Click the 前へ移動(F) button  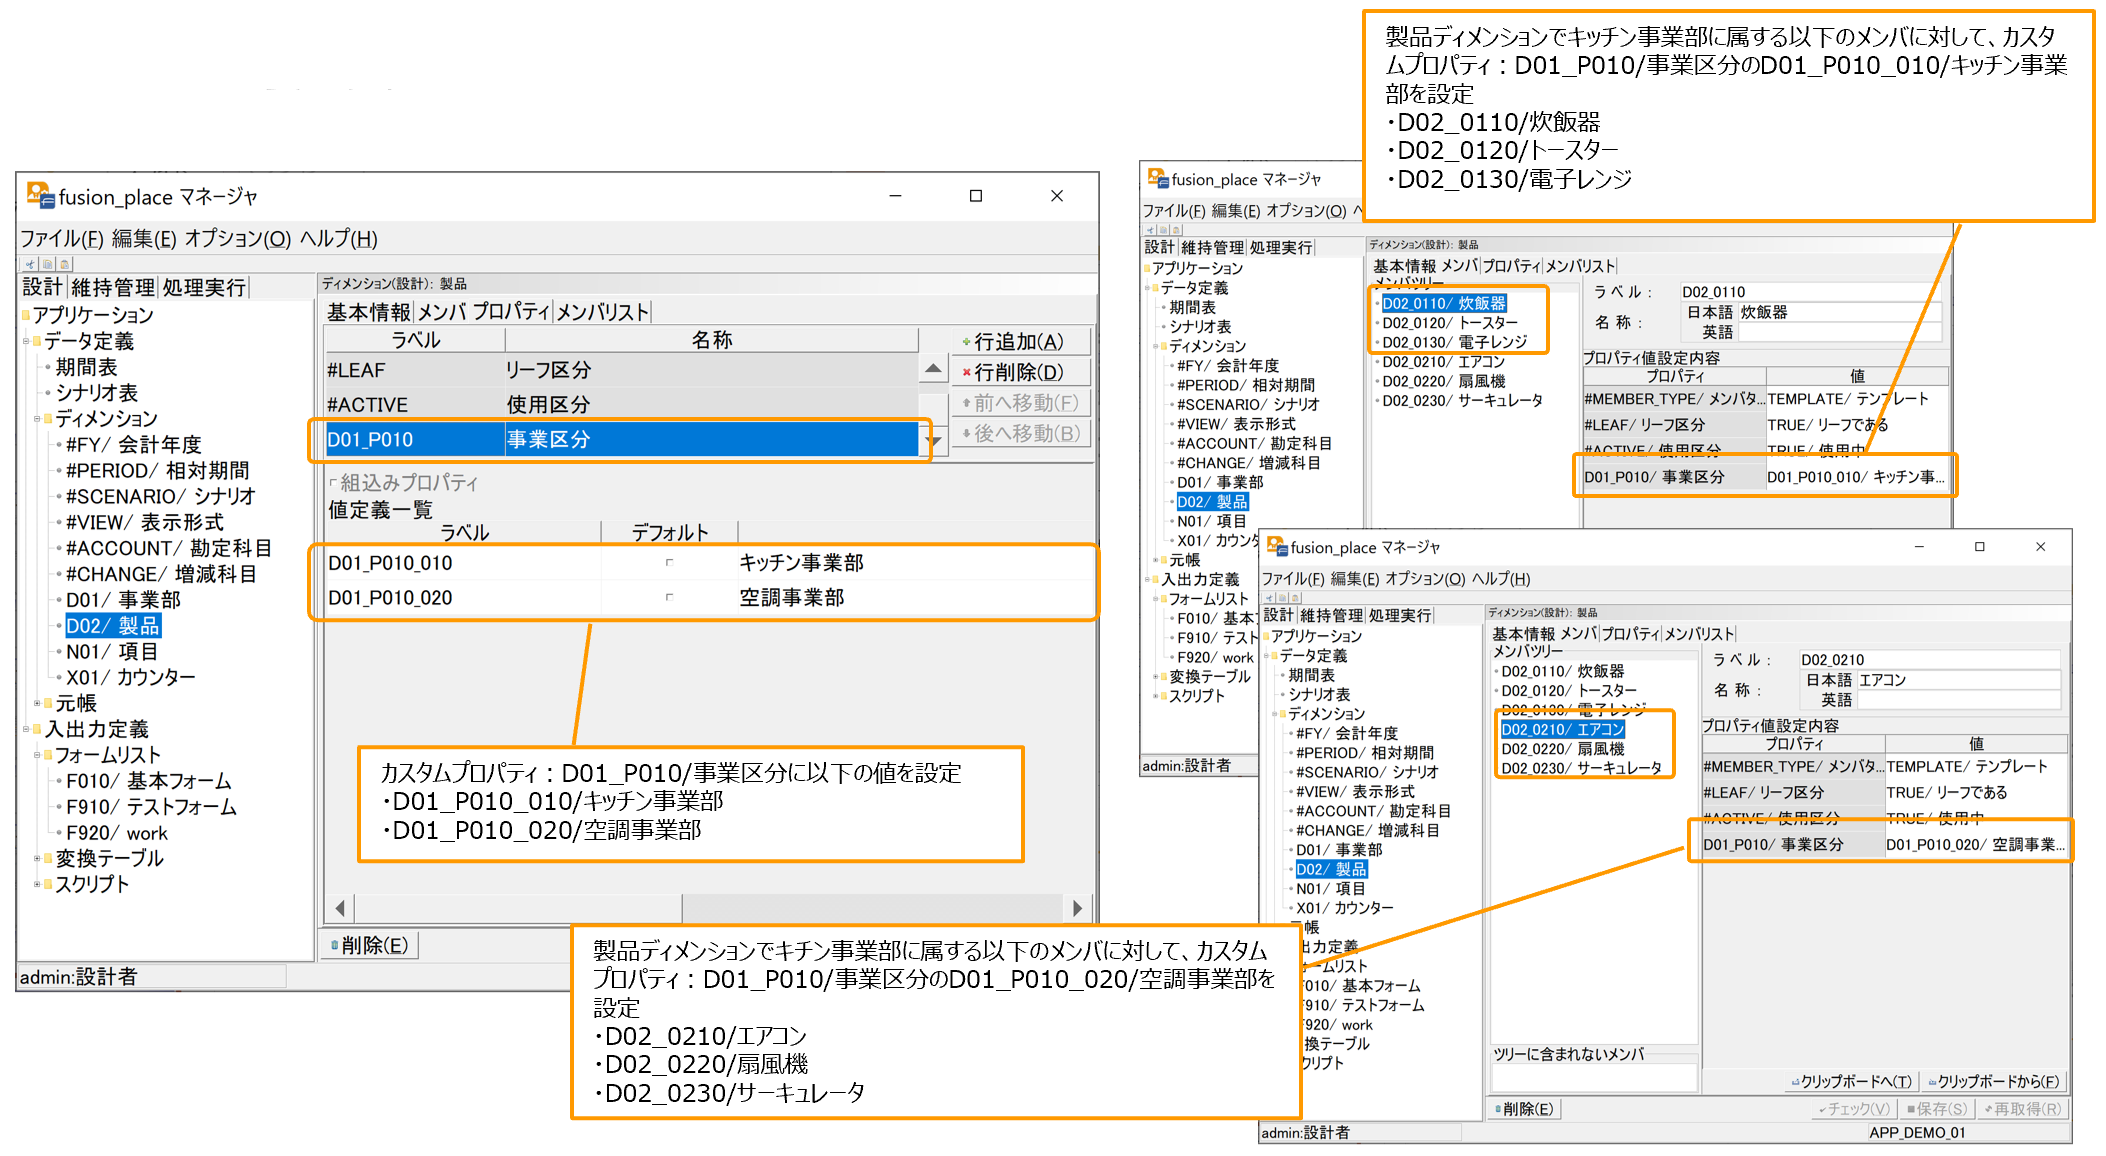pos(1021,403)
